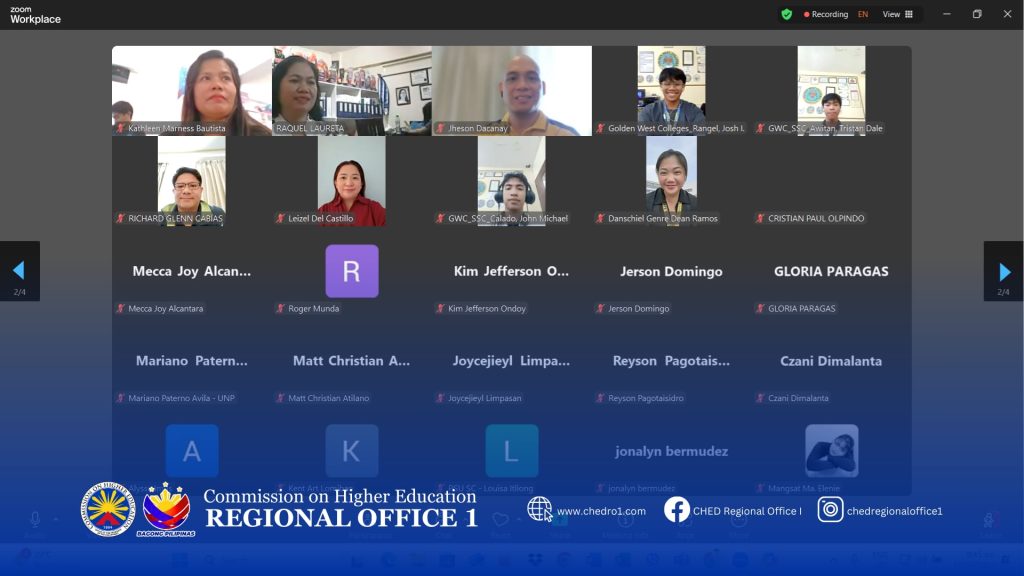1024x576 pixels.
Task: Click the EN language indicator
Action: [x=863, y=14]
